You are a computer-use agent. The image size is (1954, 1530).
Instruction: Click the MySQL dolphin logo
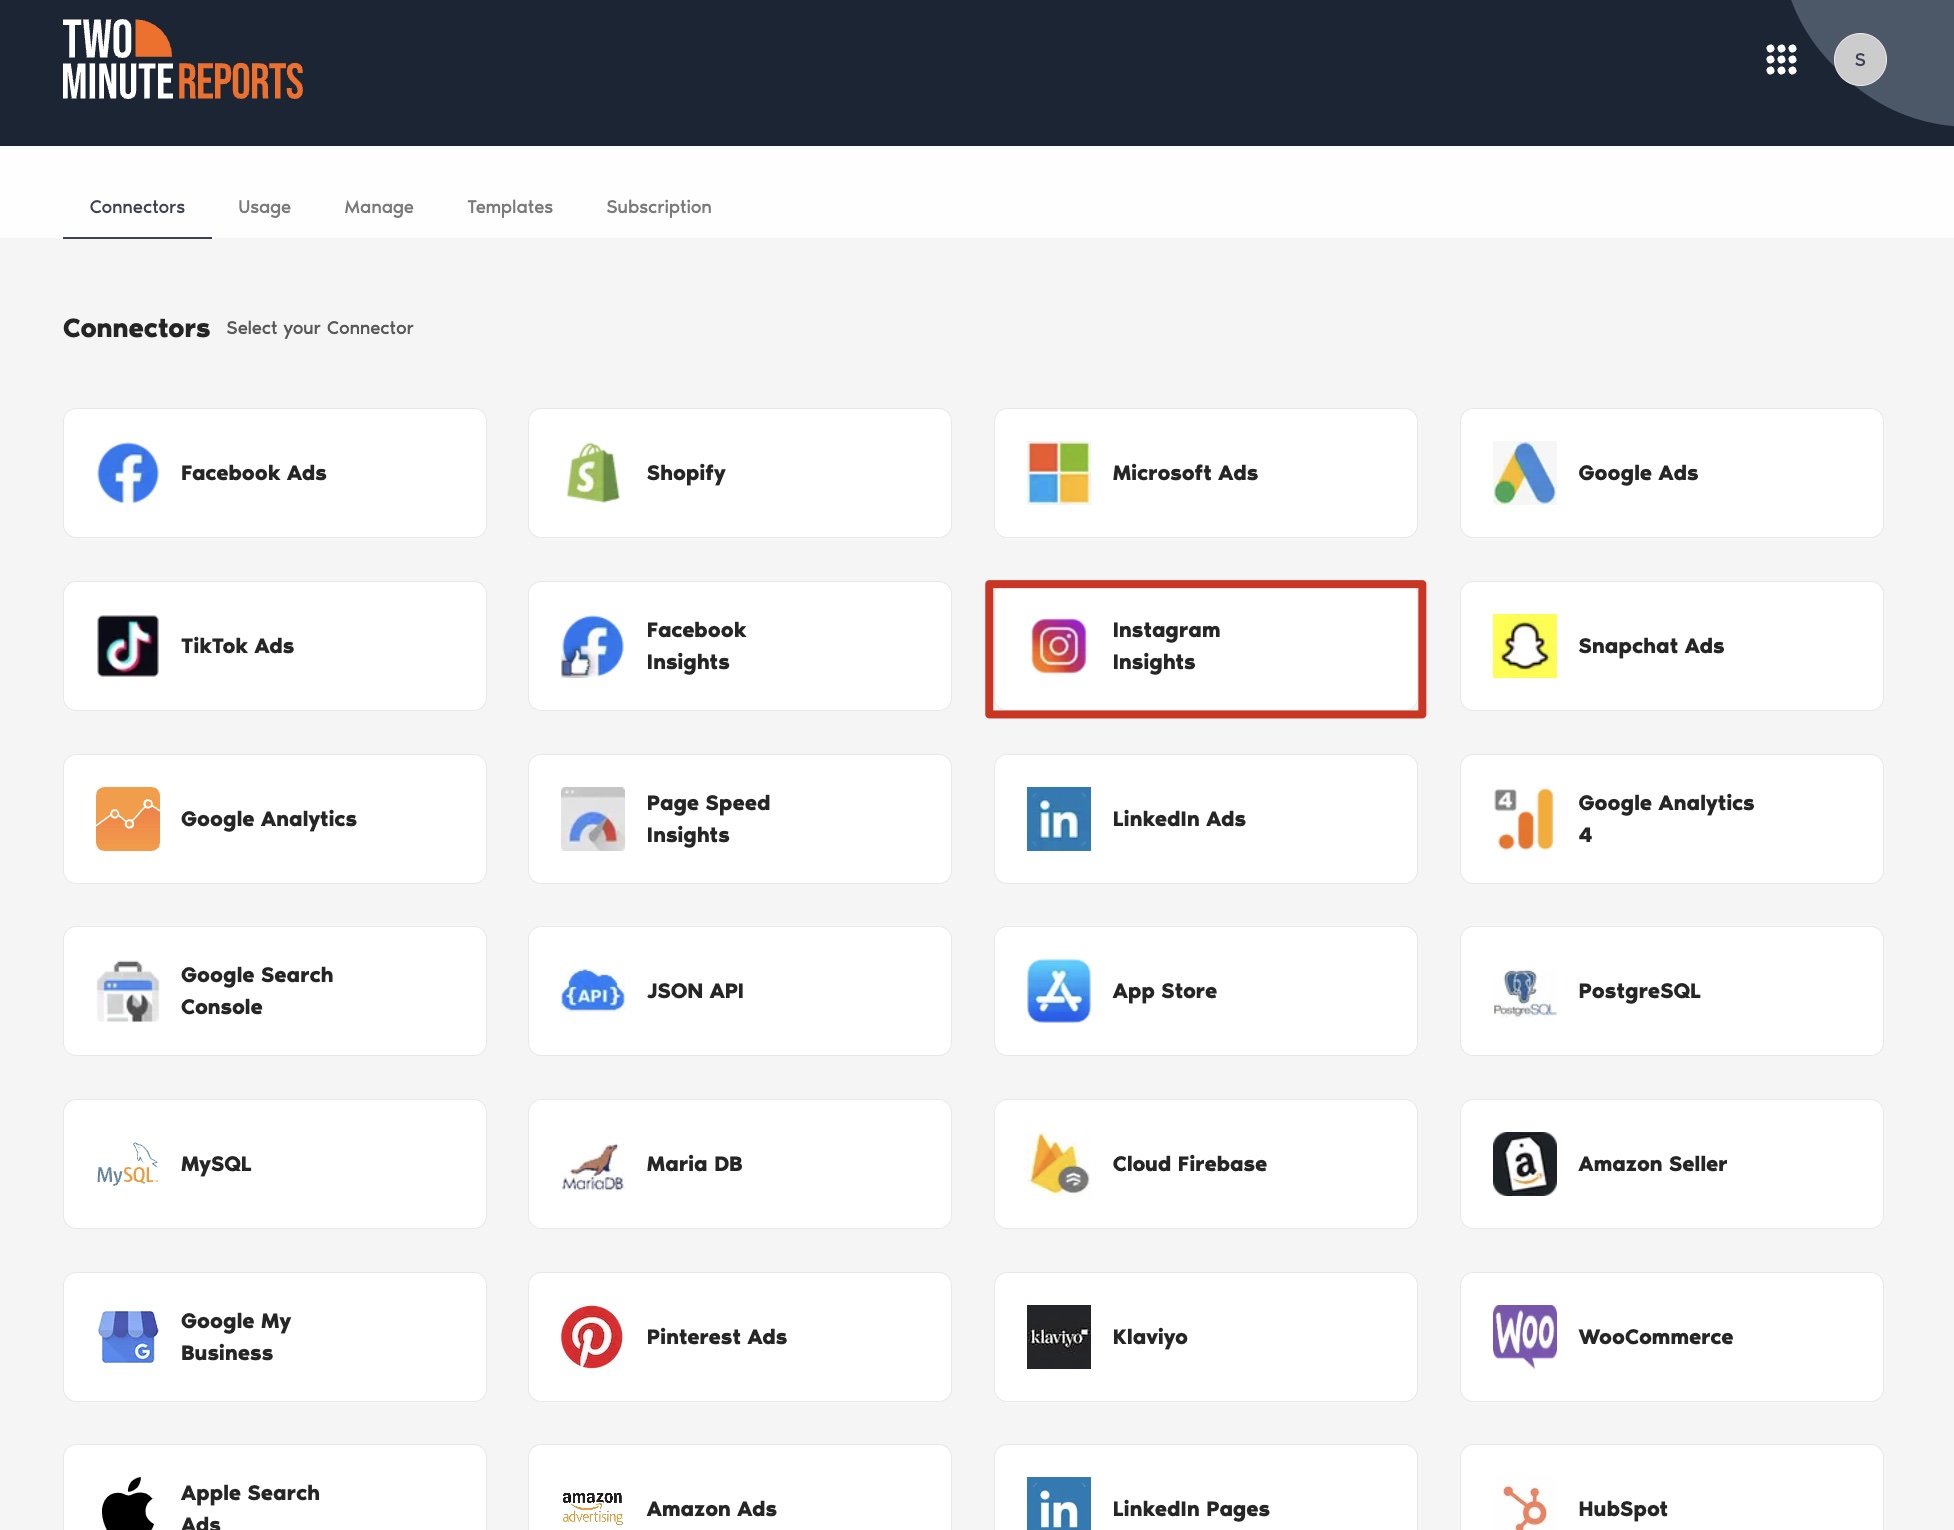(128, 1164)
